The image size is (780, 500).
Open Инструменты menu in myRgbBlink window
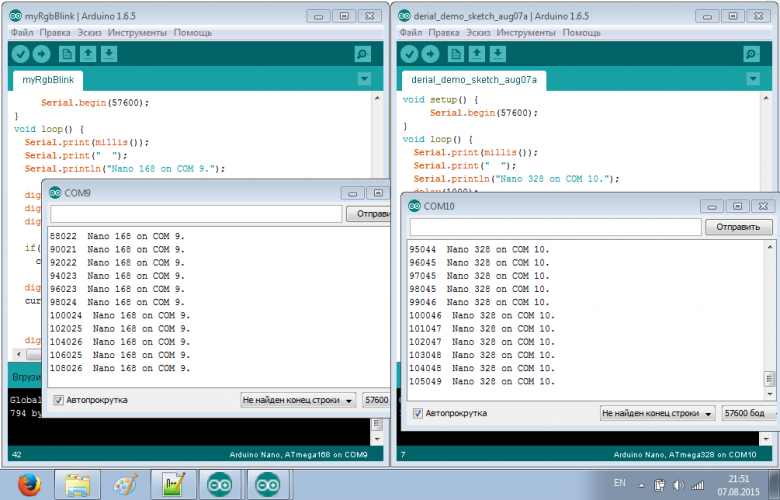(x=137, y=33)
